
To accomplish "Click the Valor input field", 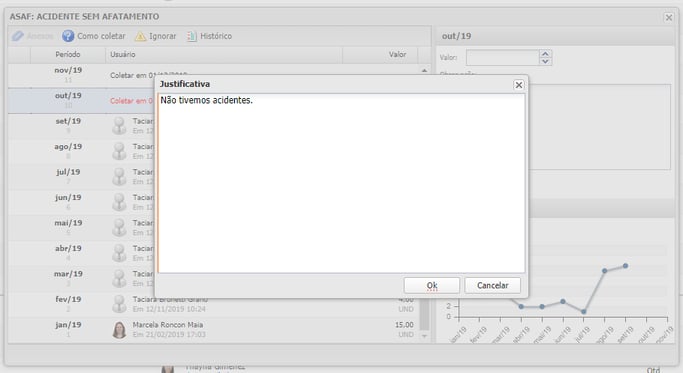I will point(502,58).
